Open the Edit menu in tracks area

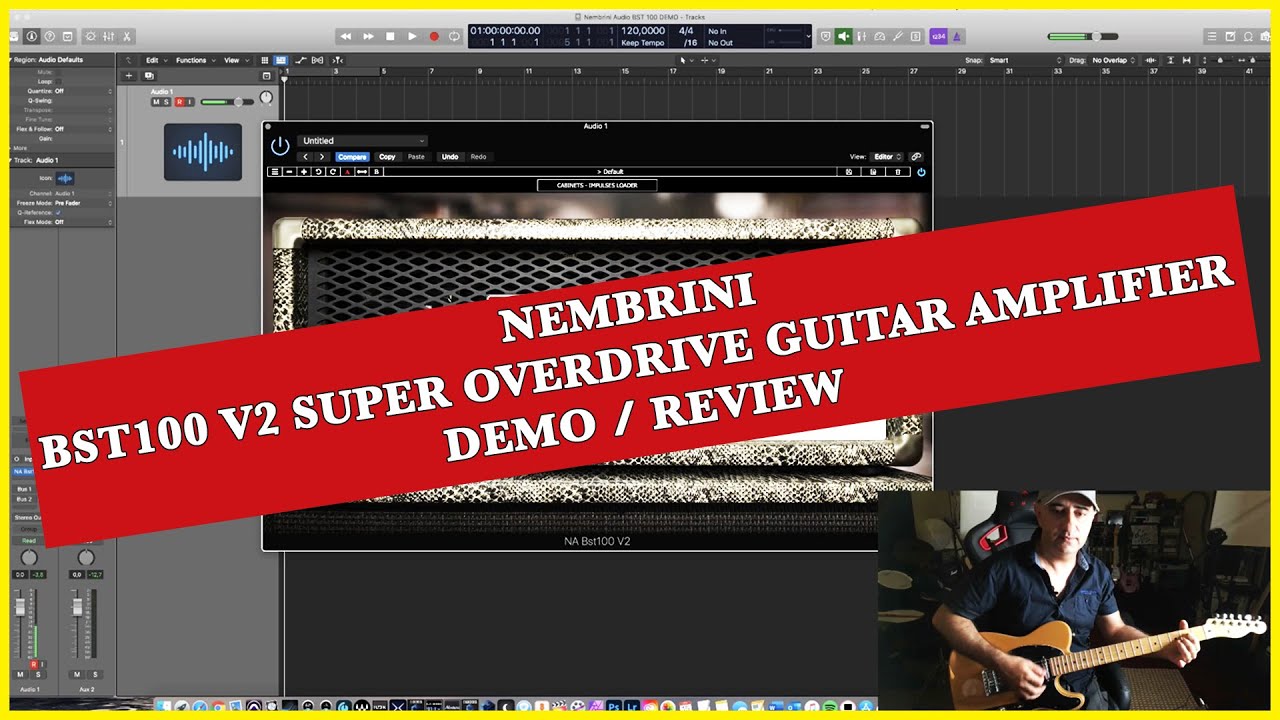click(155, 60)
